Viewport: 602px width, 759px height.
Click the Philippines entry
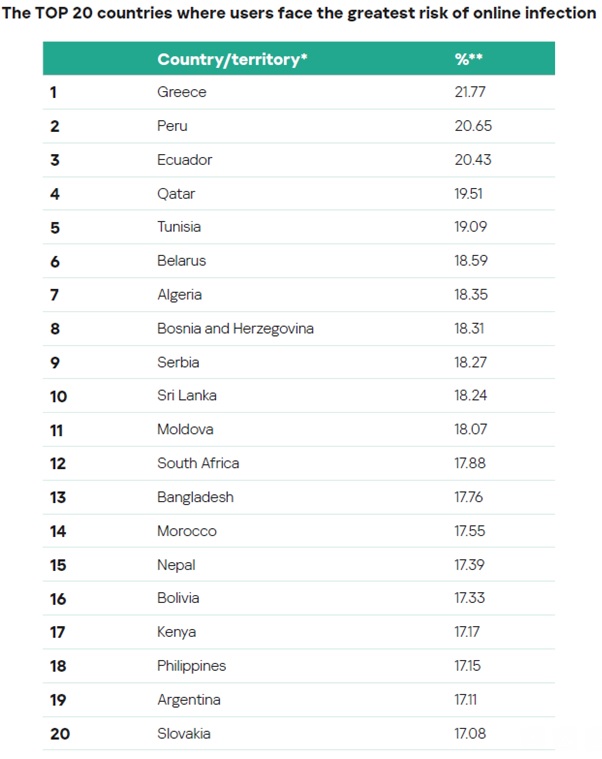192,666
